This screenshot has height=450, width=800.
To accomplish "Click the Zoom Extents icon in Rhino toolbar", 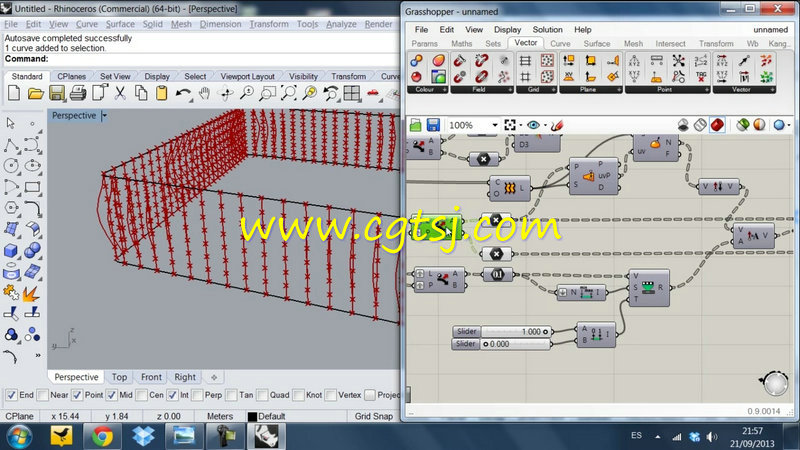I will tap(289, 93).
